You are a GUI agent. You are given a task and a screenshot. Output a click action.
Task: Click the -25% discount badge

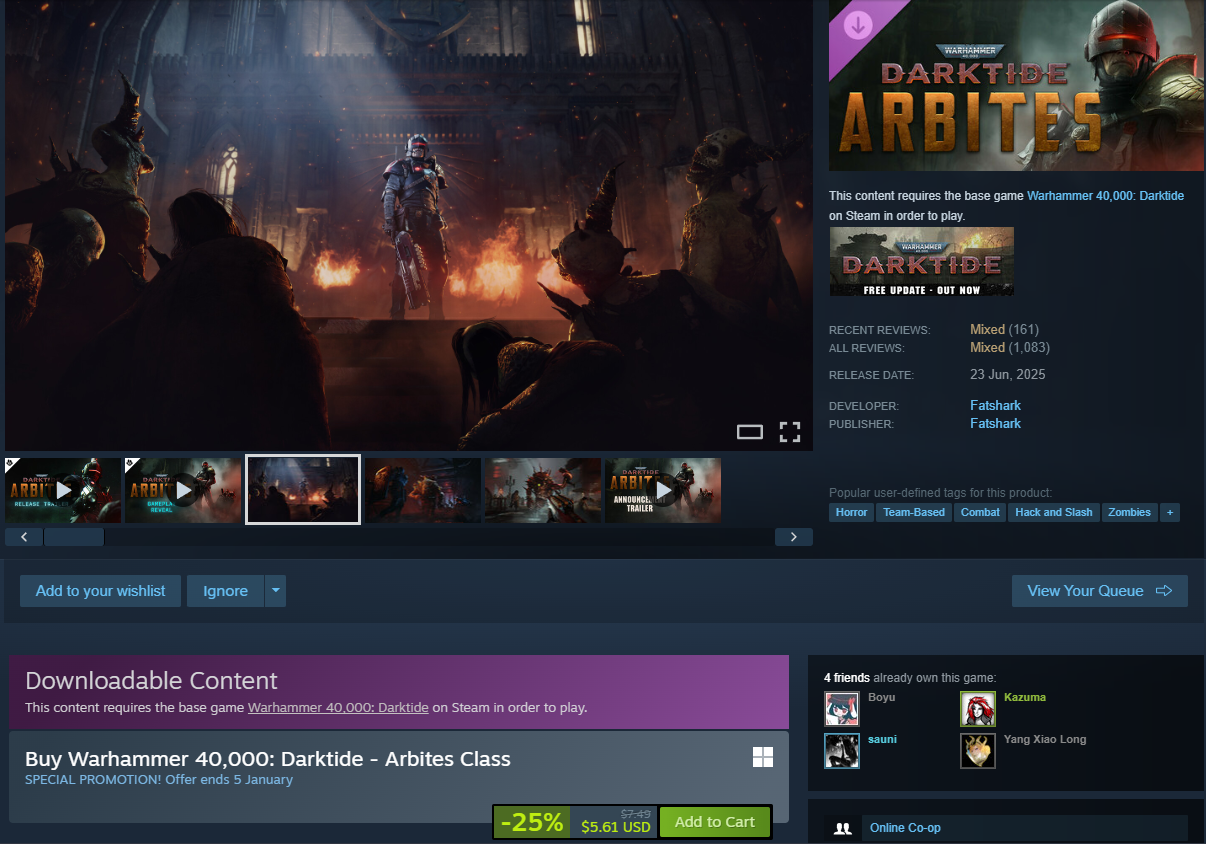tap(532, 822)
